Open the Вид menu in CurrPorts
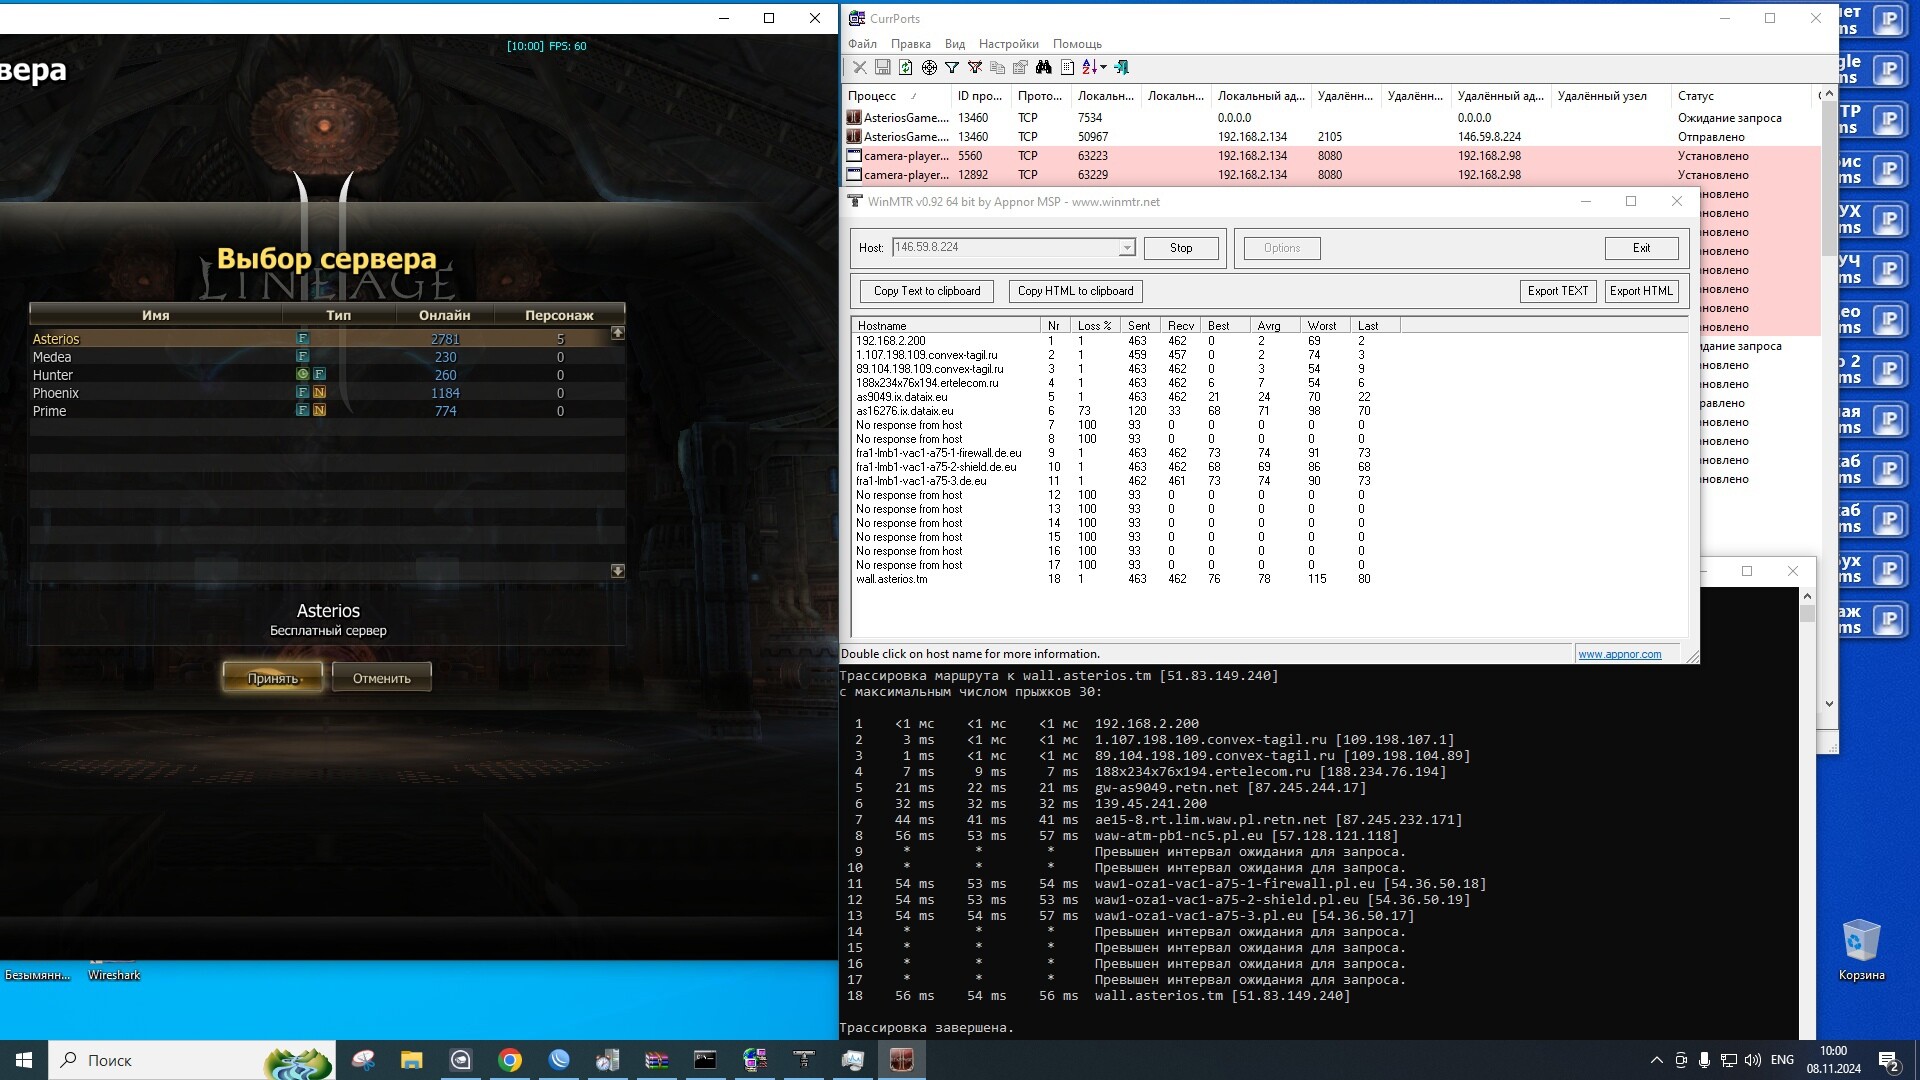Screen dimensions: 1920x1080 click(955, 44)
